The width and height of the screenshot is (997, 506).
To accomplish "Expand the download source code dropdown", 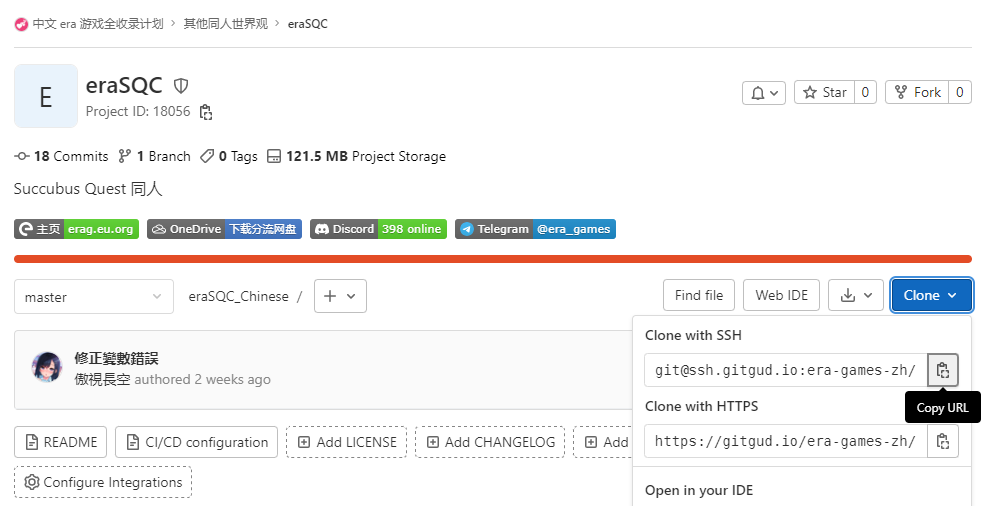I will (856, 296).
